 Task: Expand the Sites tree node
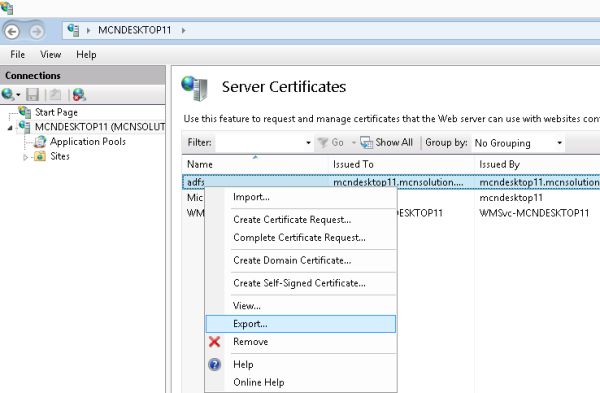25,157
